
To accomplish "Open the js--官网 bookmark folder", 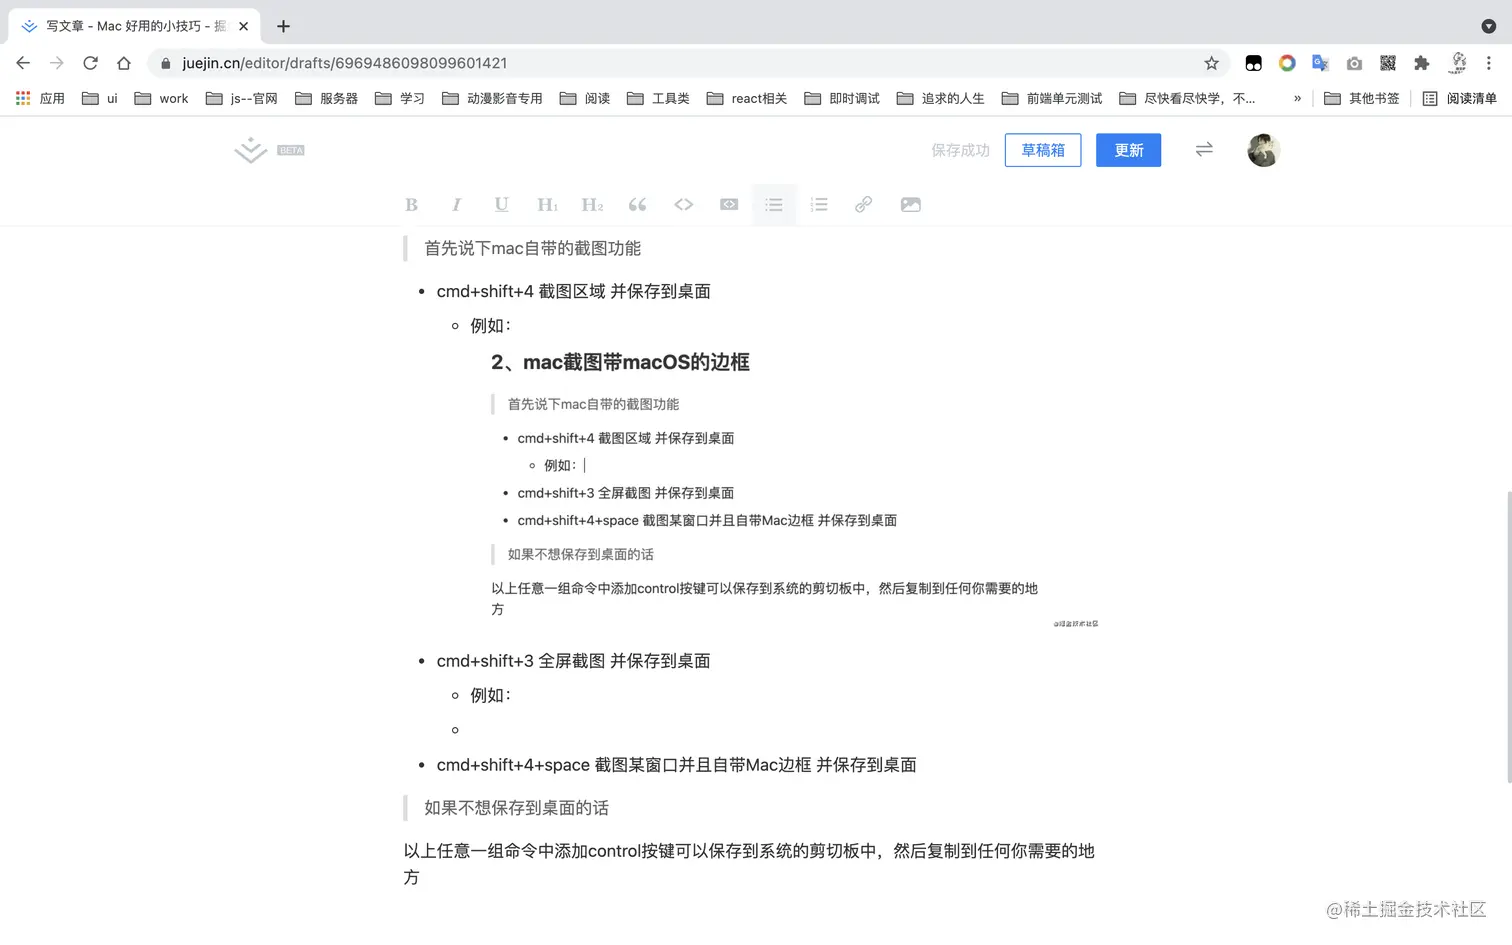I will pyautogui.click(x=241, y=98).
